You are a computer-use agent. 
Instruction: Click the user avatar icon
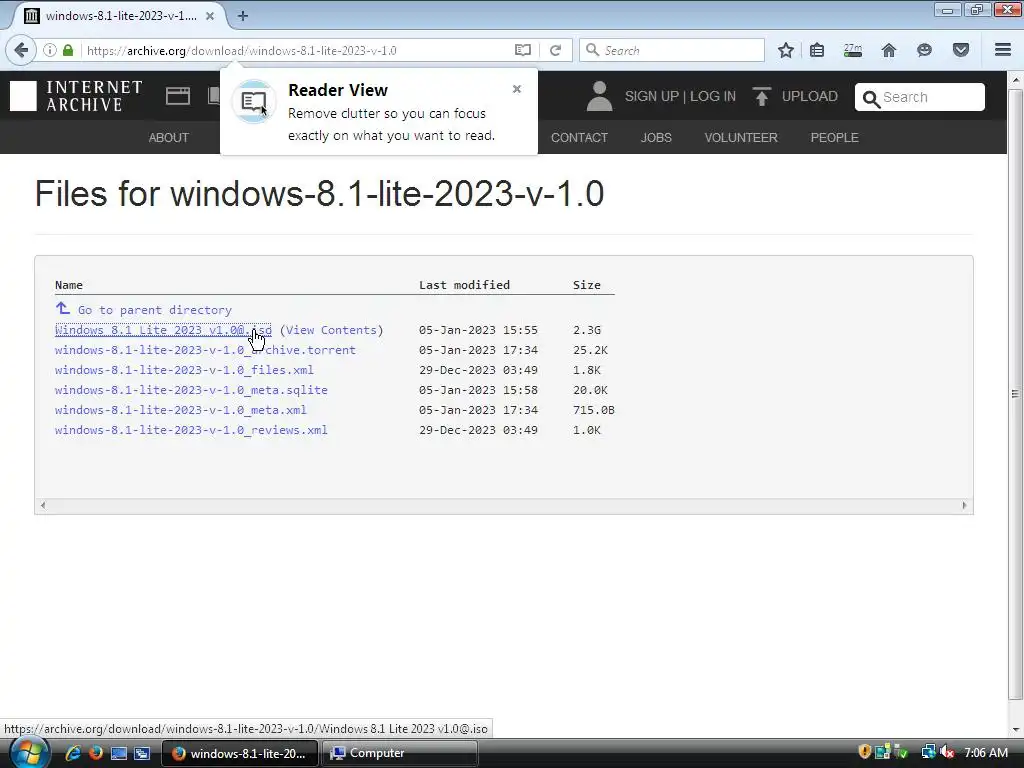coord(599,96)
